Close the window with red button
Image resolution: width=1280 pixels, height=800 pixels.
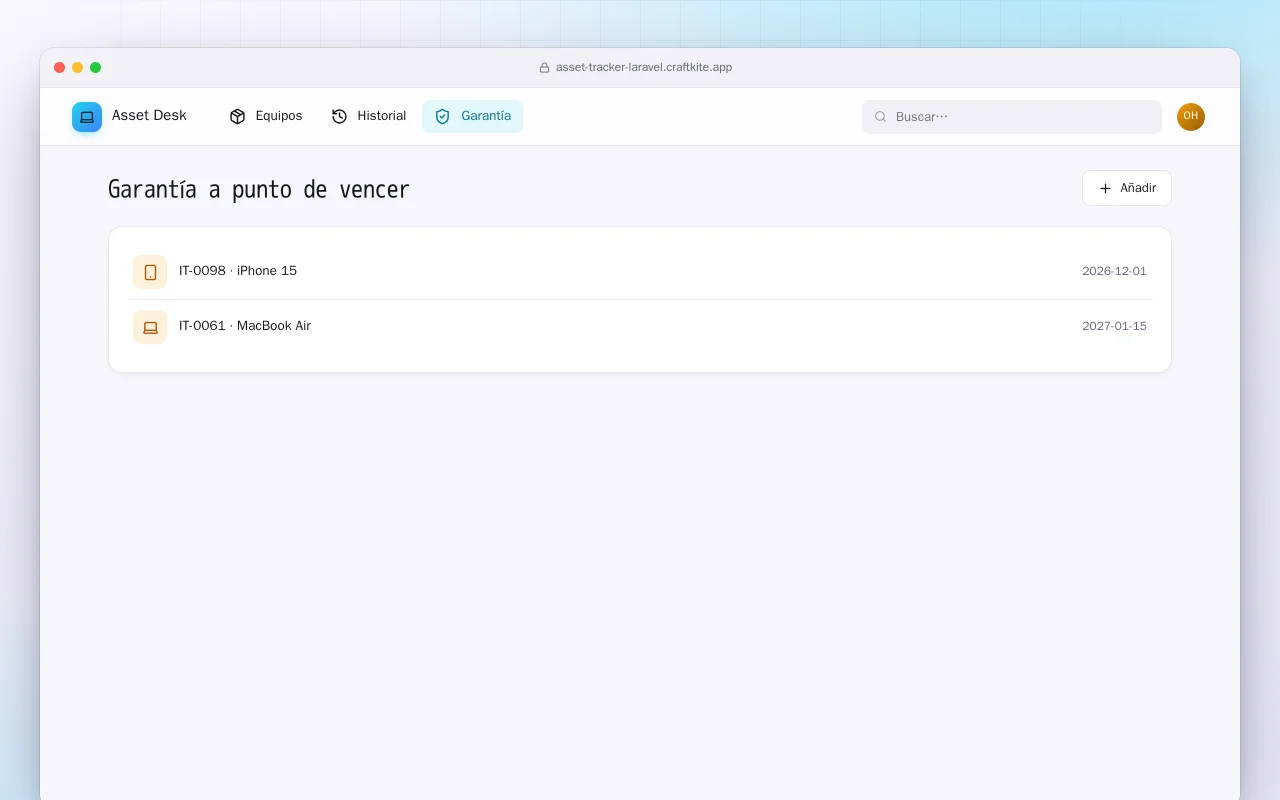coord(60,68)
